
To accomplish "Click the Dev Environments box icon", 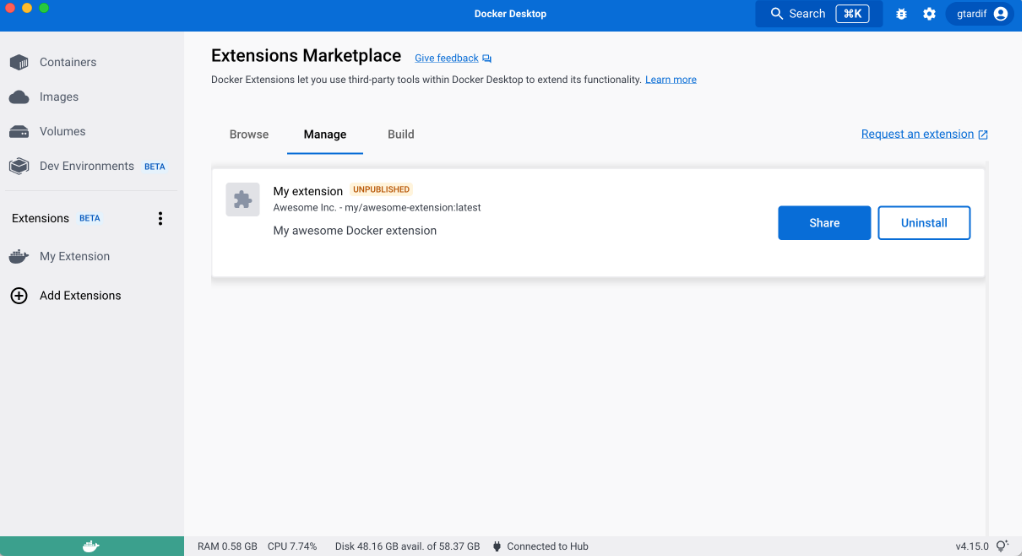I will [19, 166].
